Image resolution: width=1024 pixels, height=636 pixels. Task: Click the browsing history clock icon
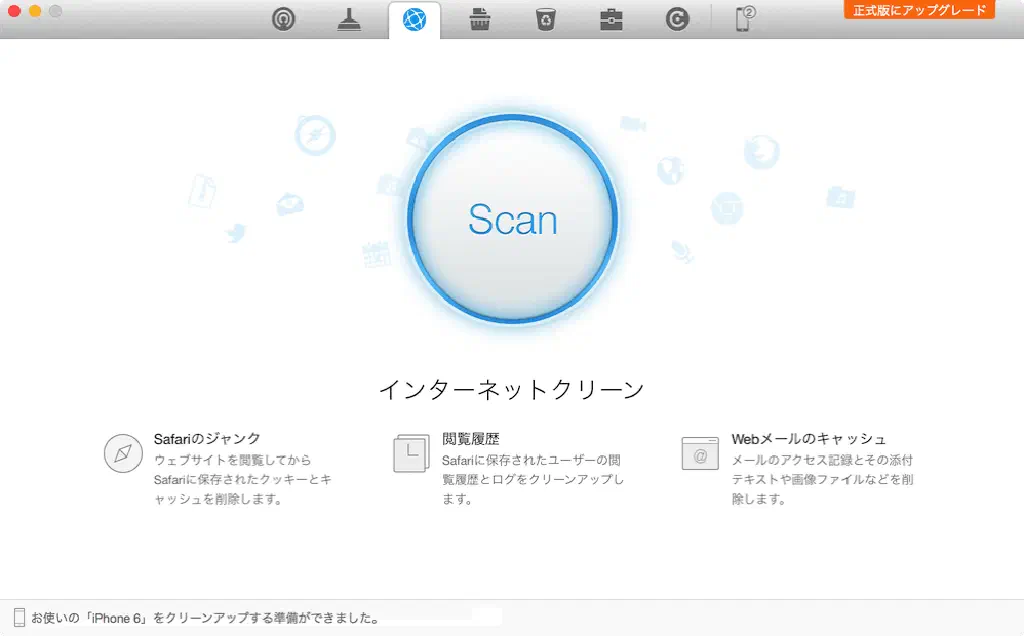tap(411, 453)
